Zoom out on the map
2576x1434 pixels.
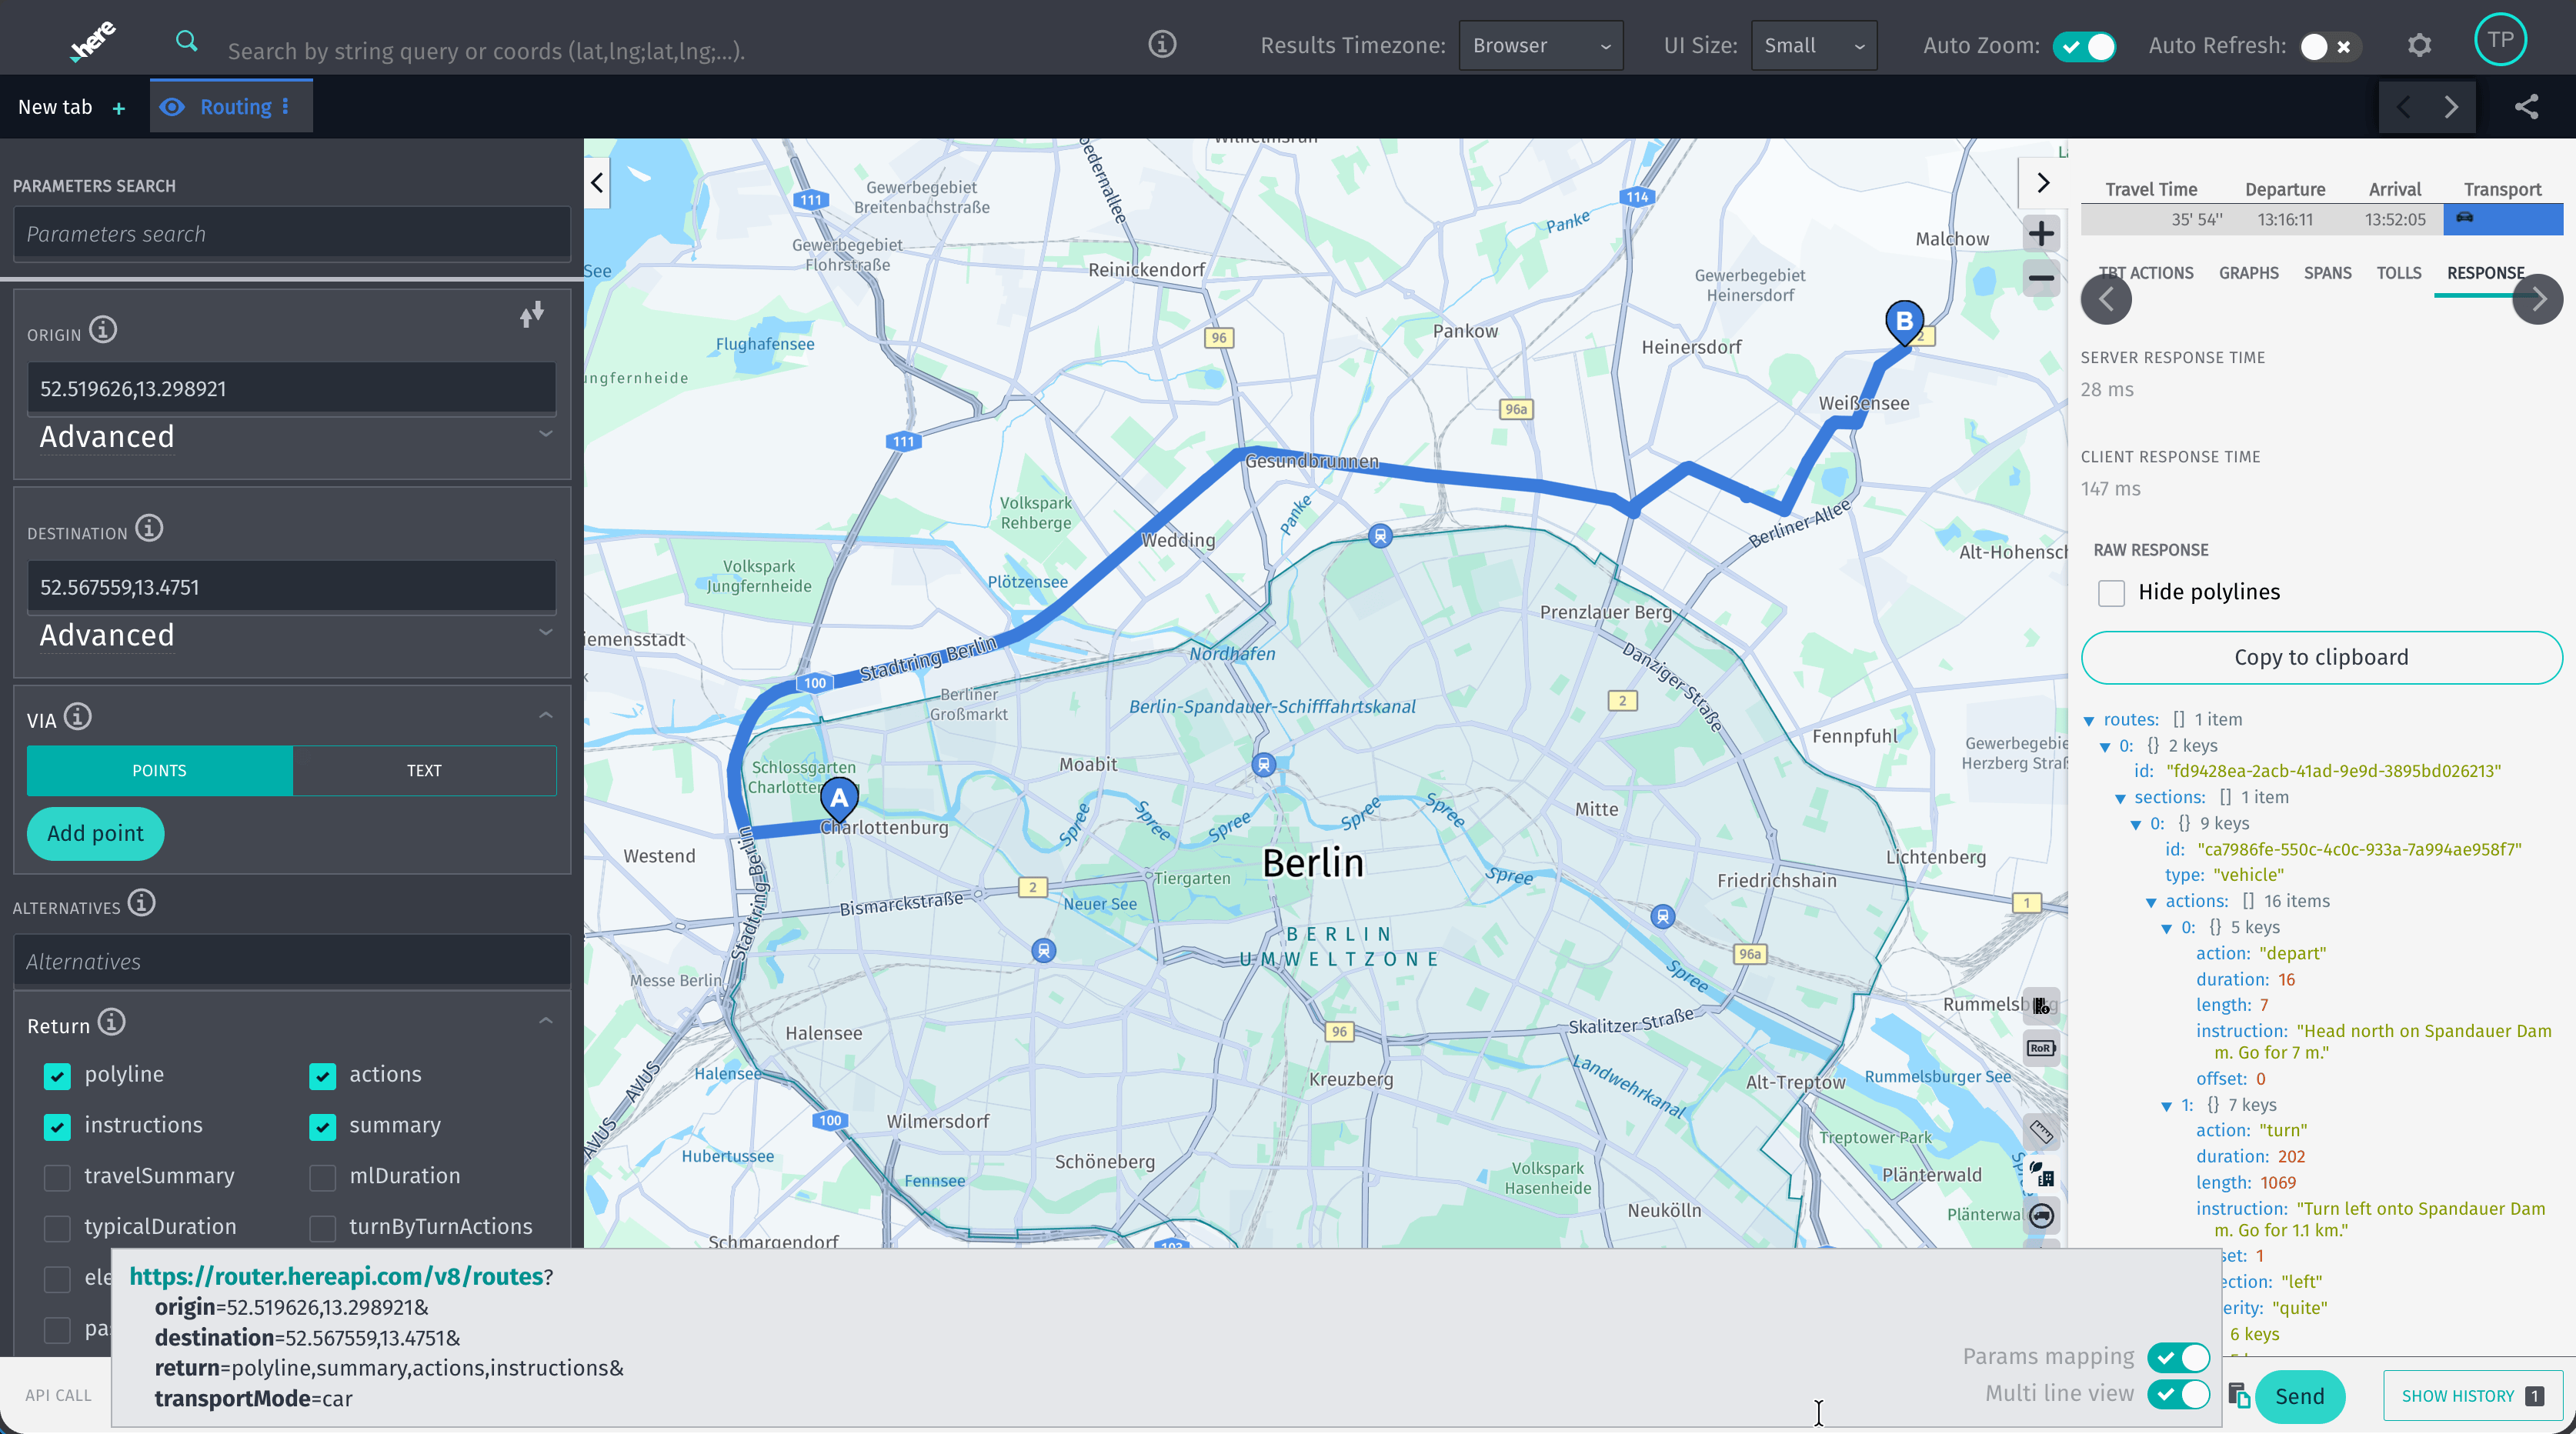[2041, 278]
